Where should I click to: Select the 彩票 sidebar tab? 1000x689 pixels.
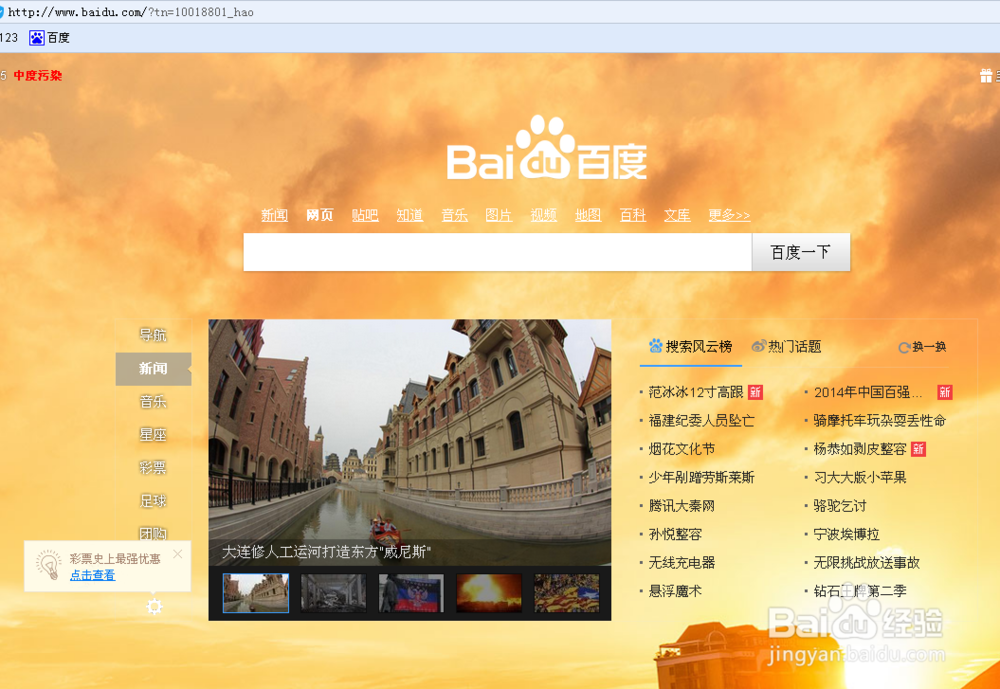tap(153, 468)
